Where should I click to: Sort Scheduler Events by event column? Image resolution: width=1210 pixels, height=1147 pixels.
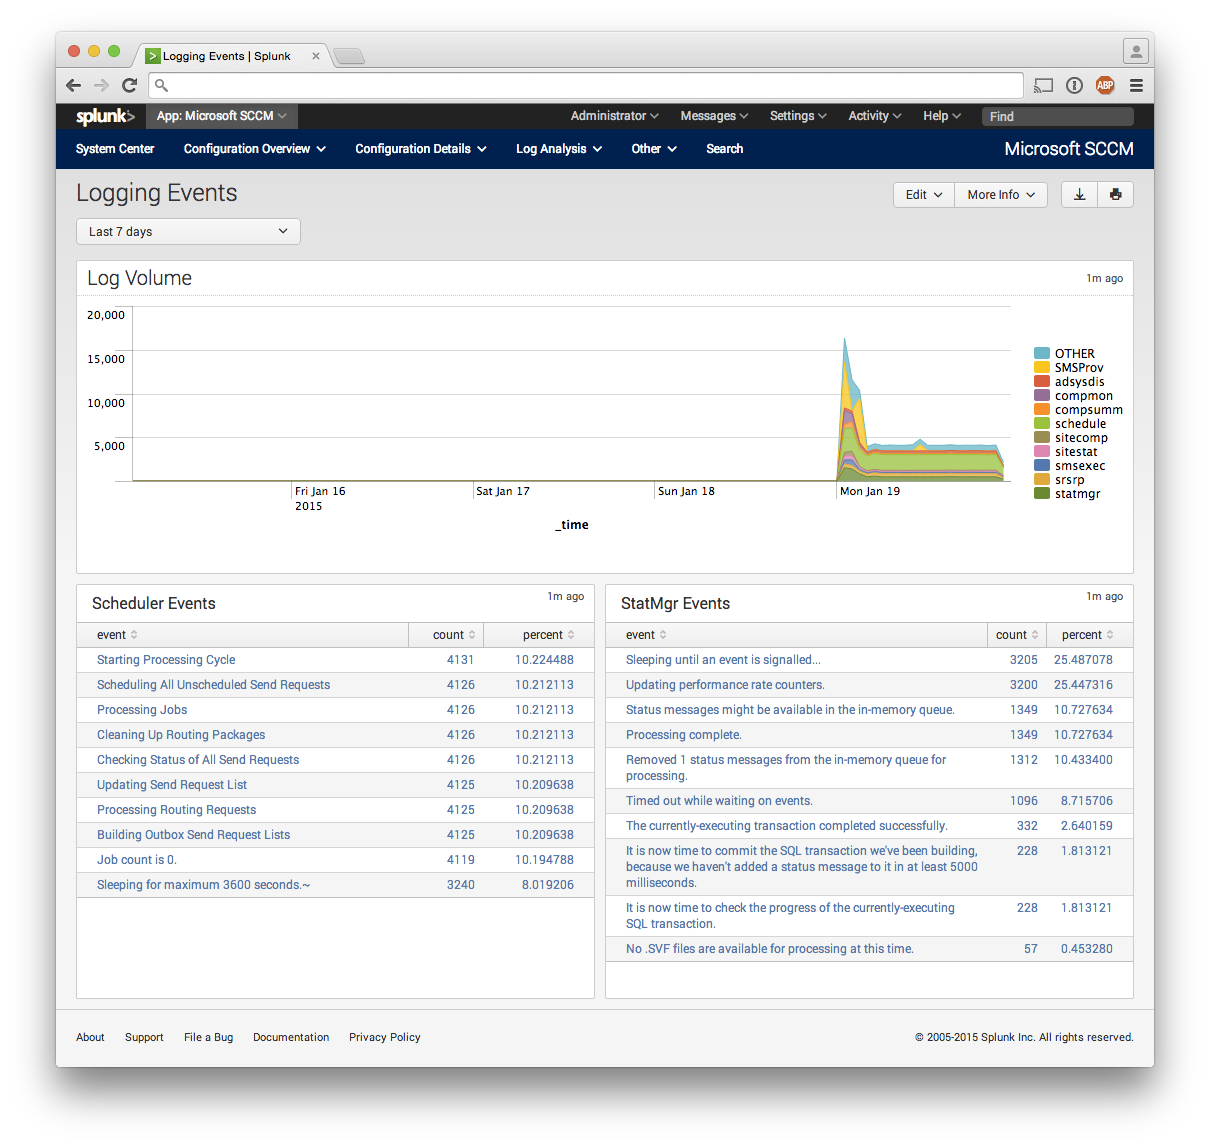coord(117,635)
